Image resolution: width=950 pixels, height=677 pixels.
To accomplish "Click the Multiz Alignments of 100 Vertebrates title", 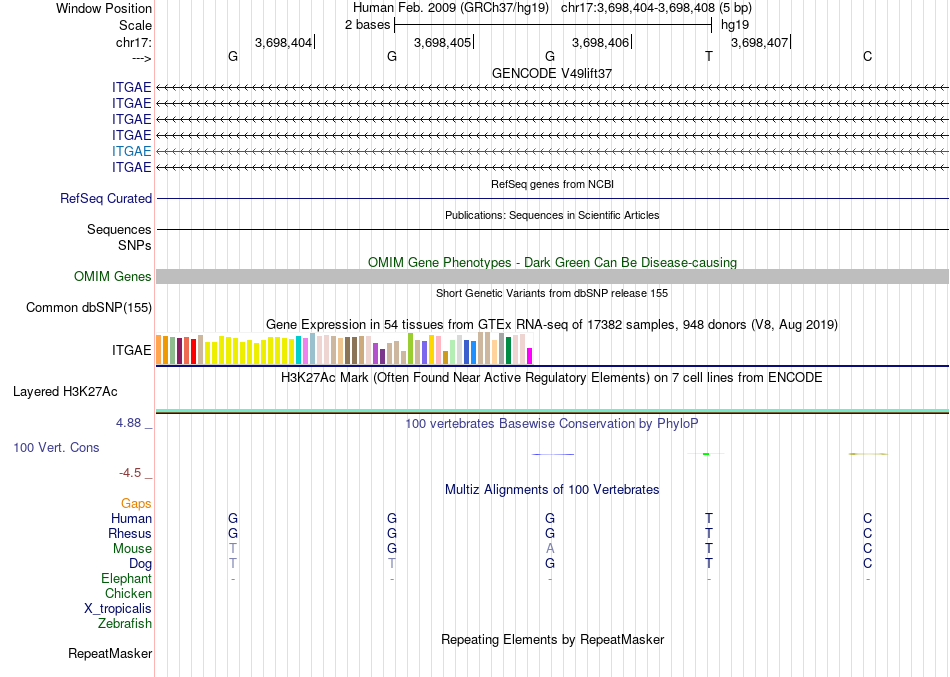I will click(552, 490).
